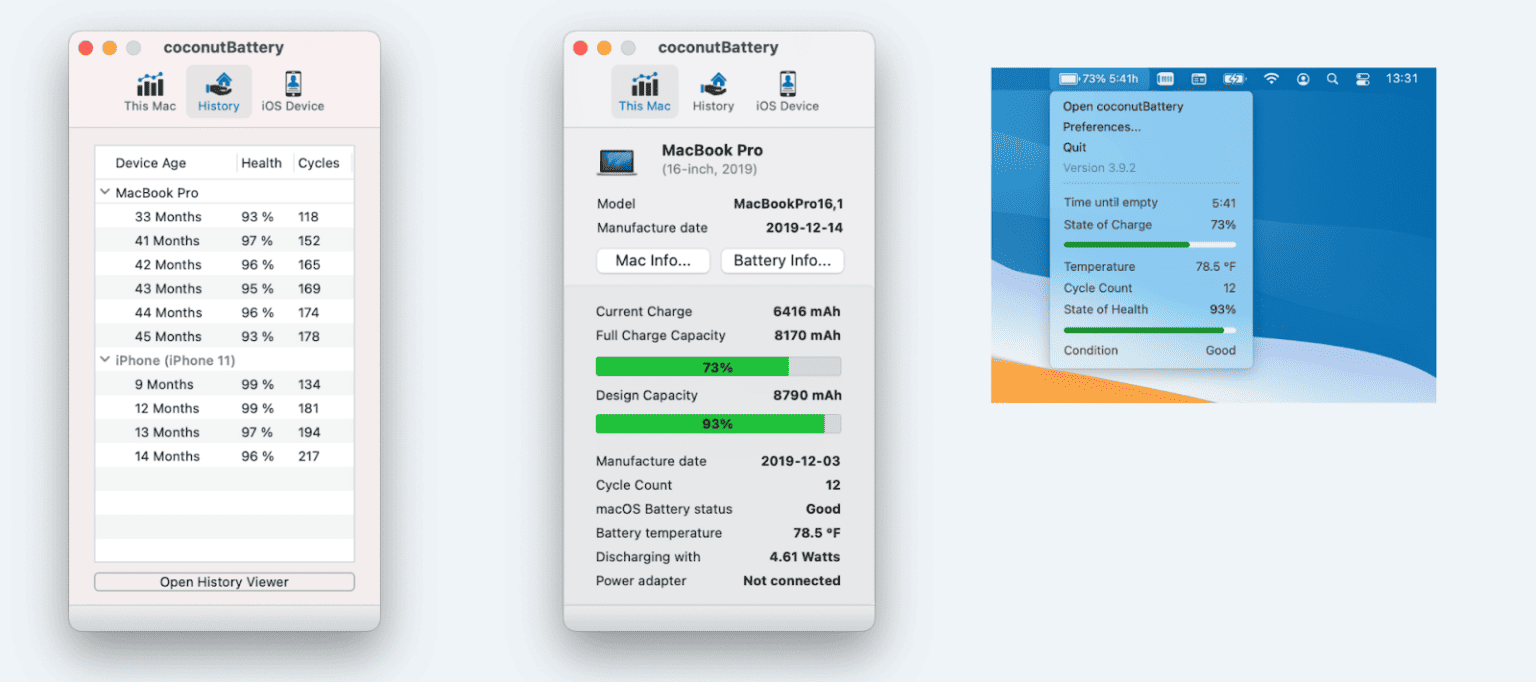Click the 152 cycles cell
1536x682 pixels.
coord(309,240)
